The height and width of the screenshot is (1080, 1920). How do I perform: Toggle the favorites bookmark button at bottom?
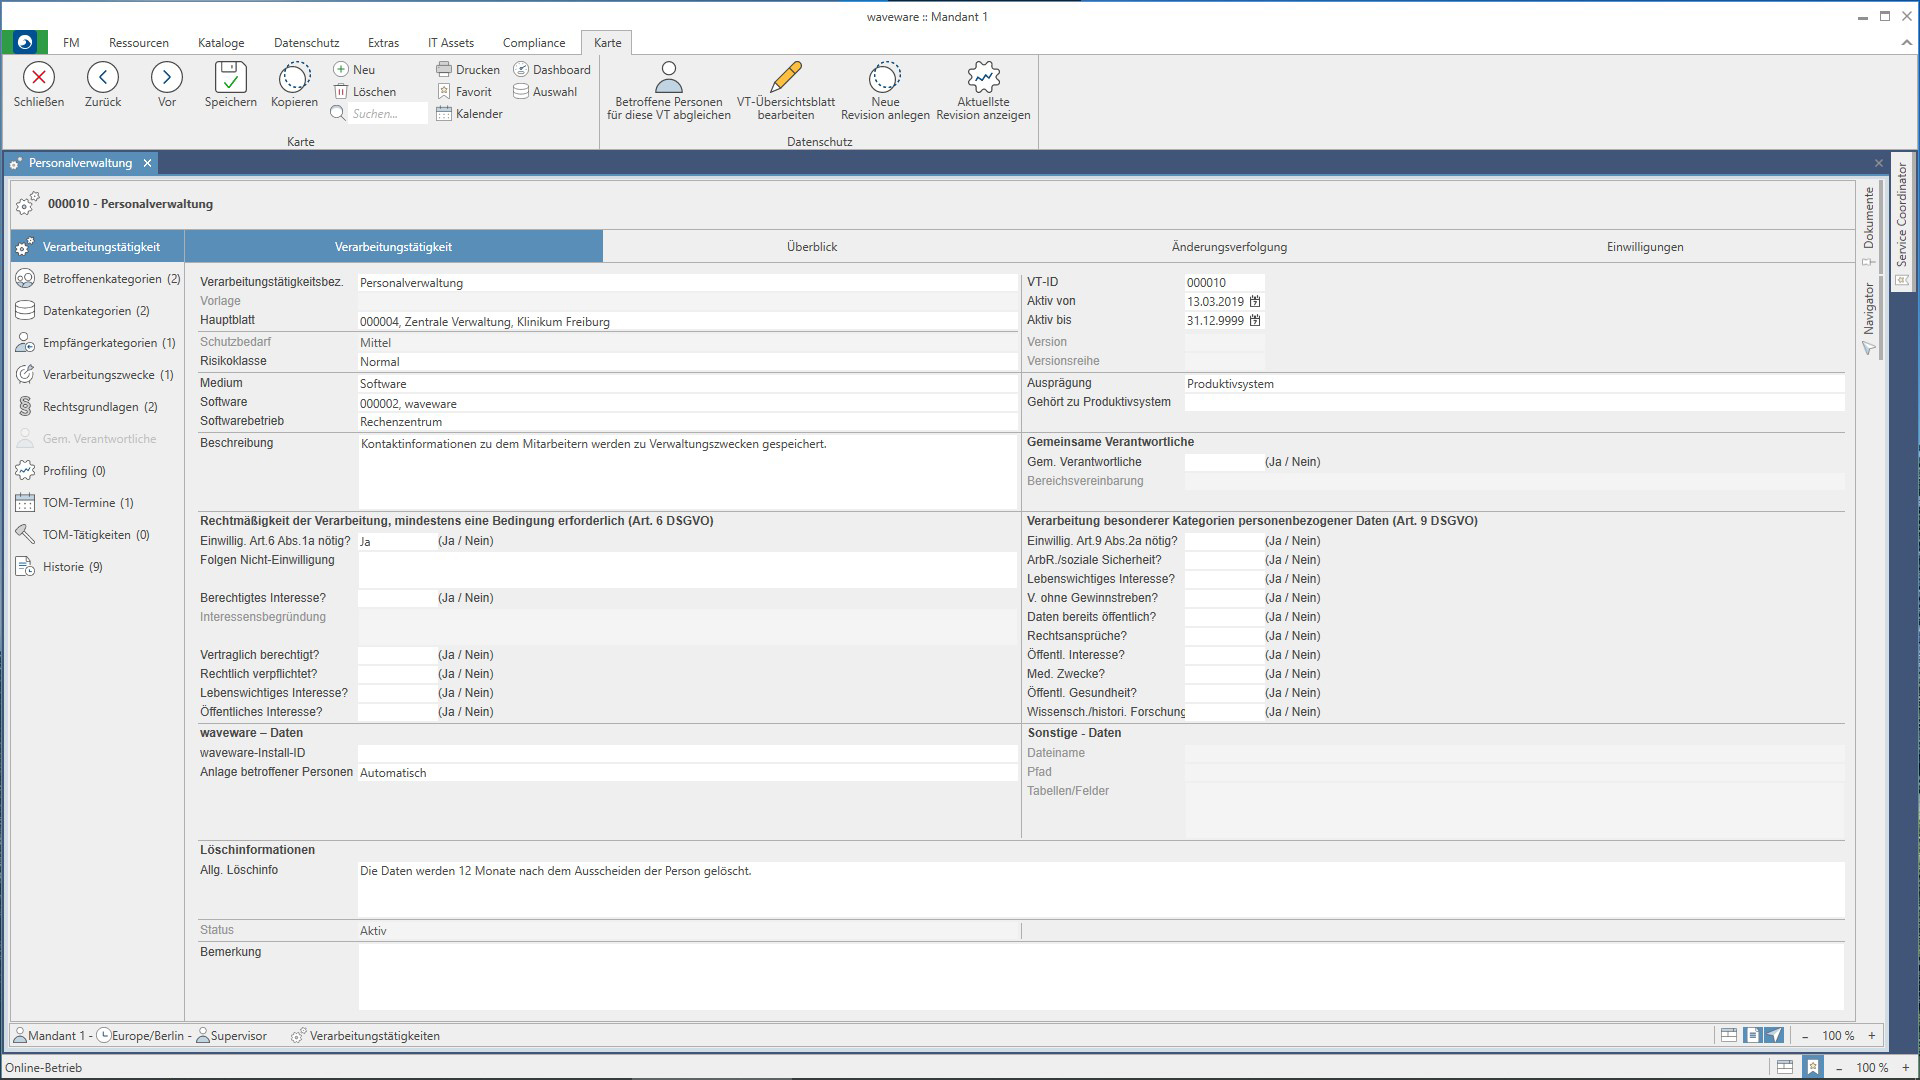1812,1067
